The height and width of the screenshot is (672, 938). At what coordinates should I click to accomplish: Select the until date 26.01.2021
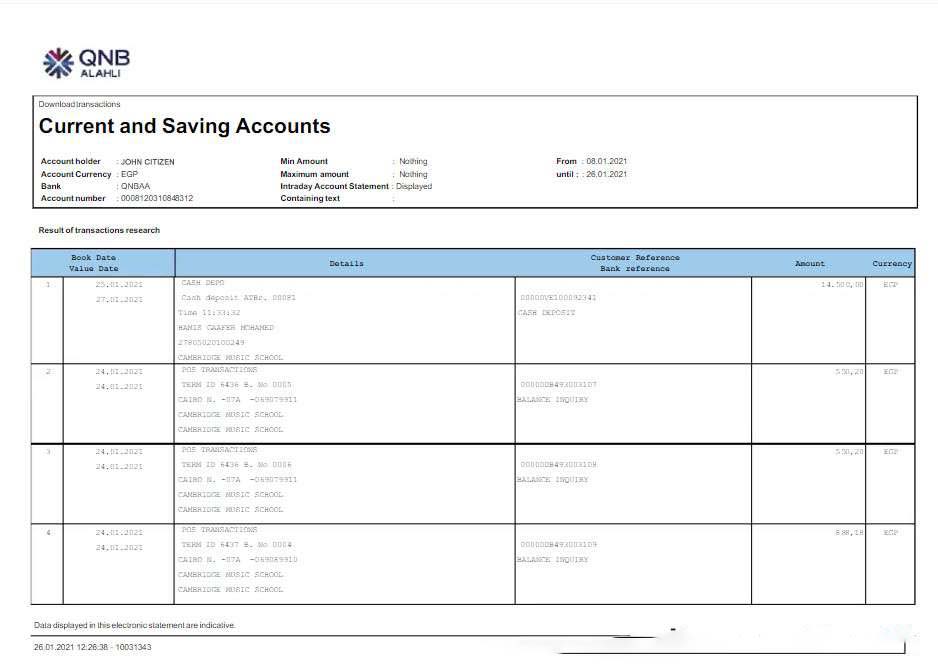click(x=606, y=174)
